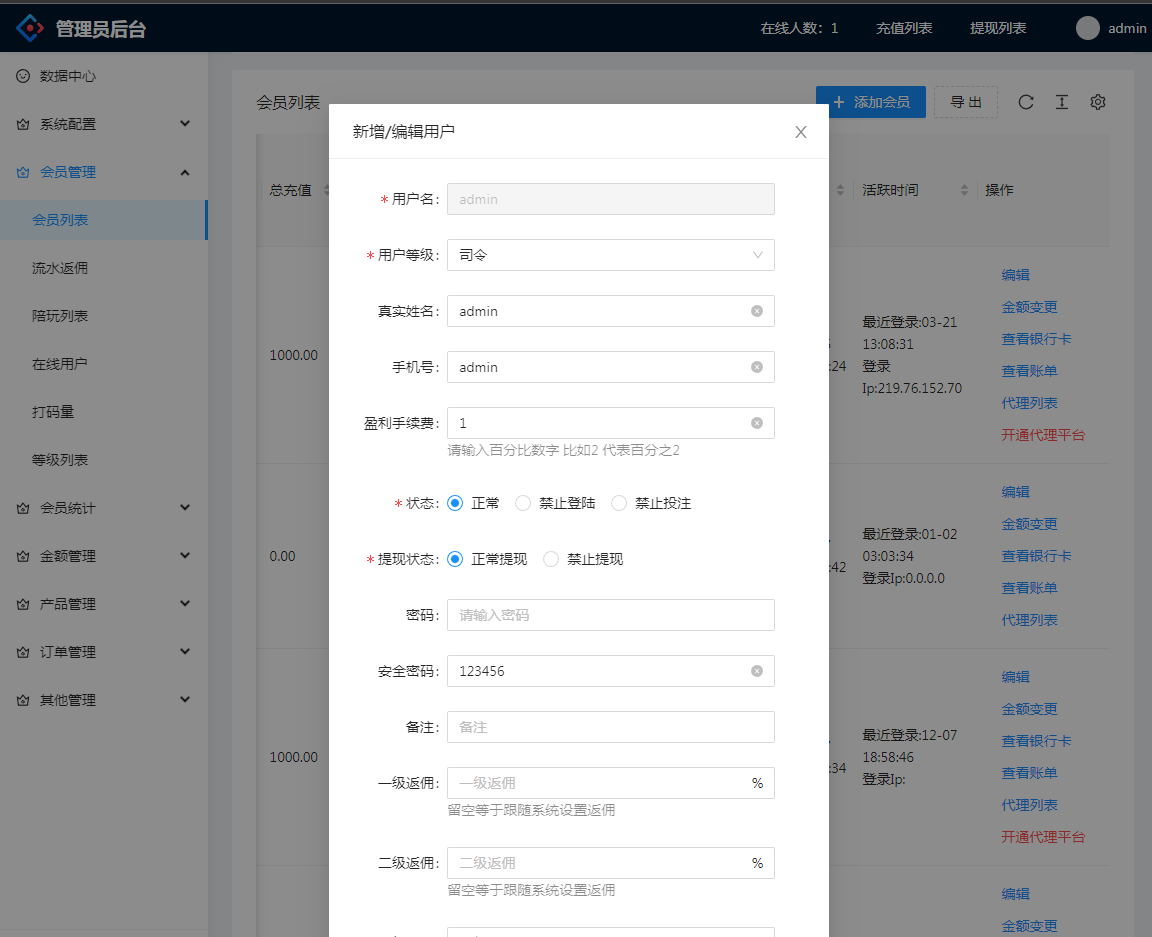Click the admin avatar icon in the header
The image size is (1152, 937).
[1088, 28]
